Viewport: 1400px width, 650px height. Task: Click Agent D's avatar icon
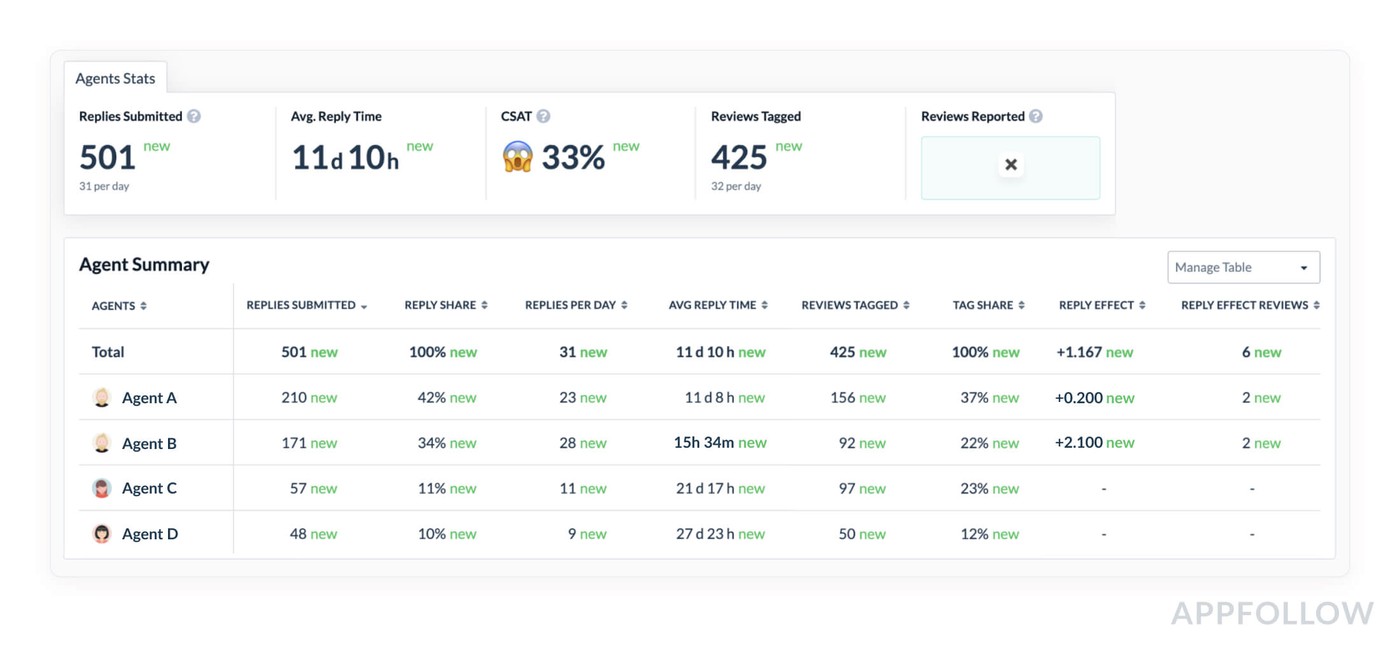[102, 534]
